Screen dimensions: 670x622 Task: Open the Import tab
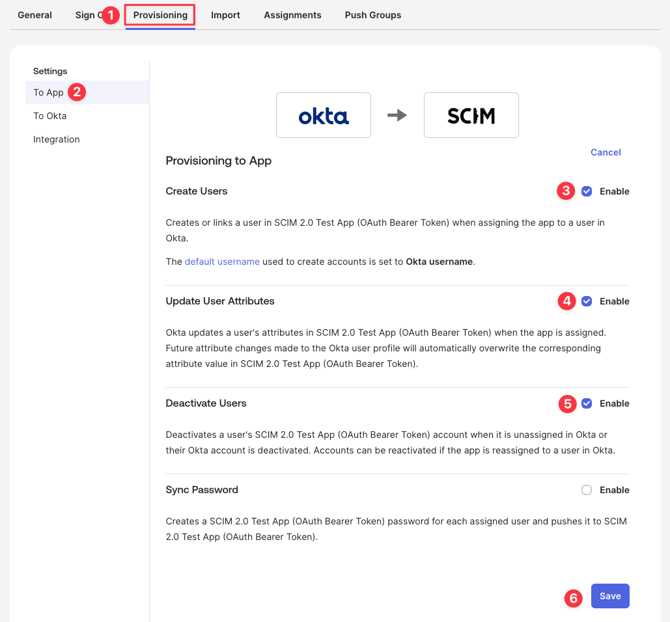[225, 15]
